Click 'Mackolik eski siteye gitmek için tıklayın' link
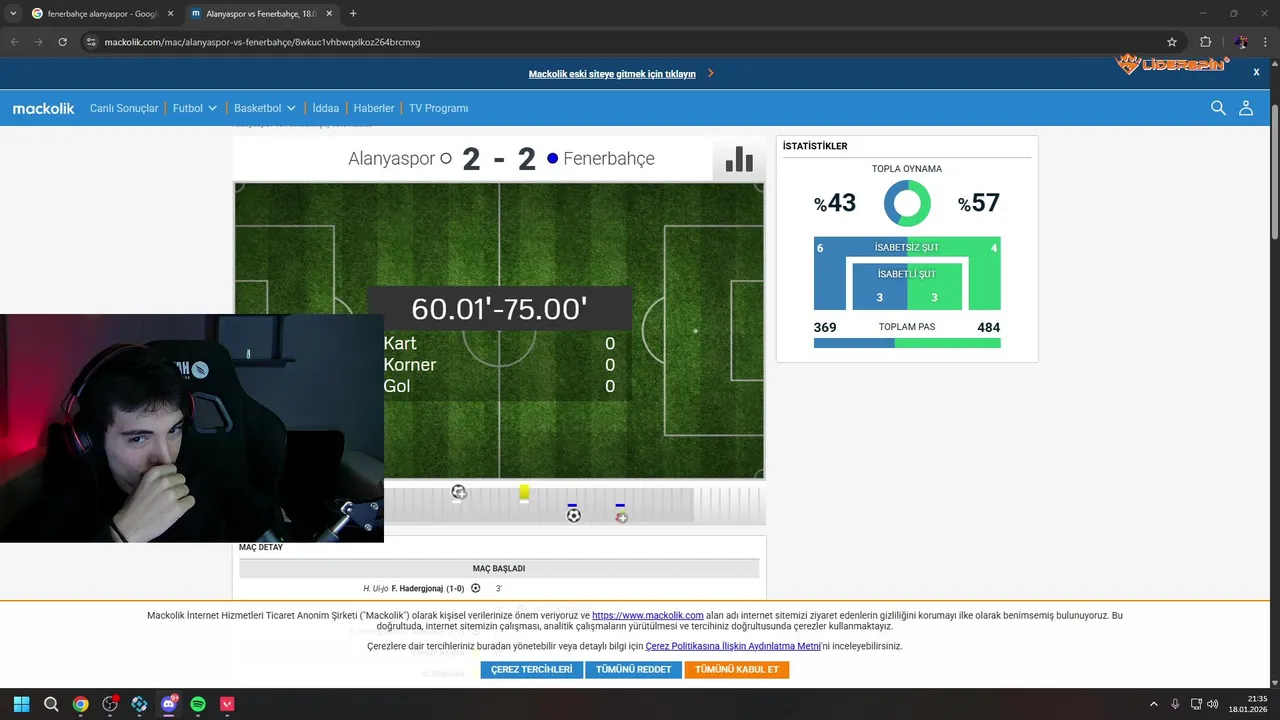The width and height of the screenshot is (1280, 720). [x=612, y=74]
